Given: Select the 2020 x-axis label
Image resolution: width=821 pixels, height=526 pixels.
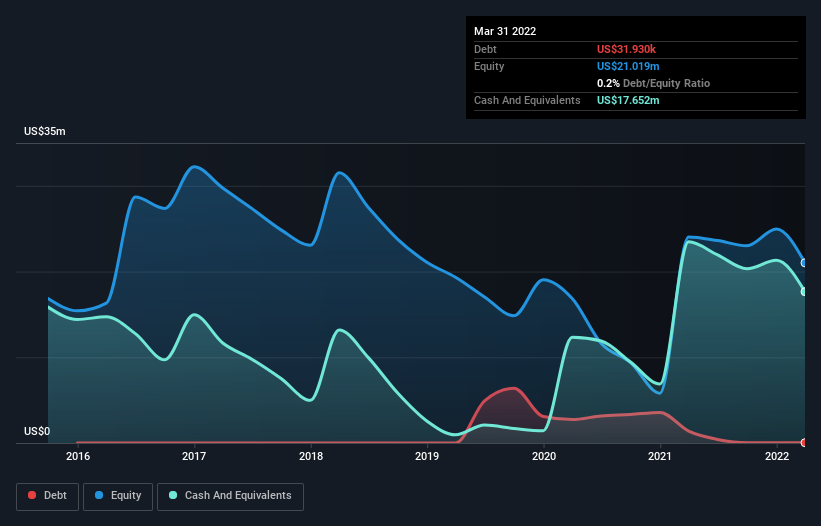Looking at the screenshot, I should click(544, 456).
